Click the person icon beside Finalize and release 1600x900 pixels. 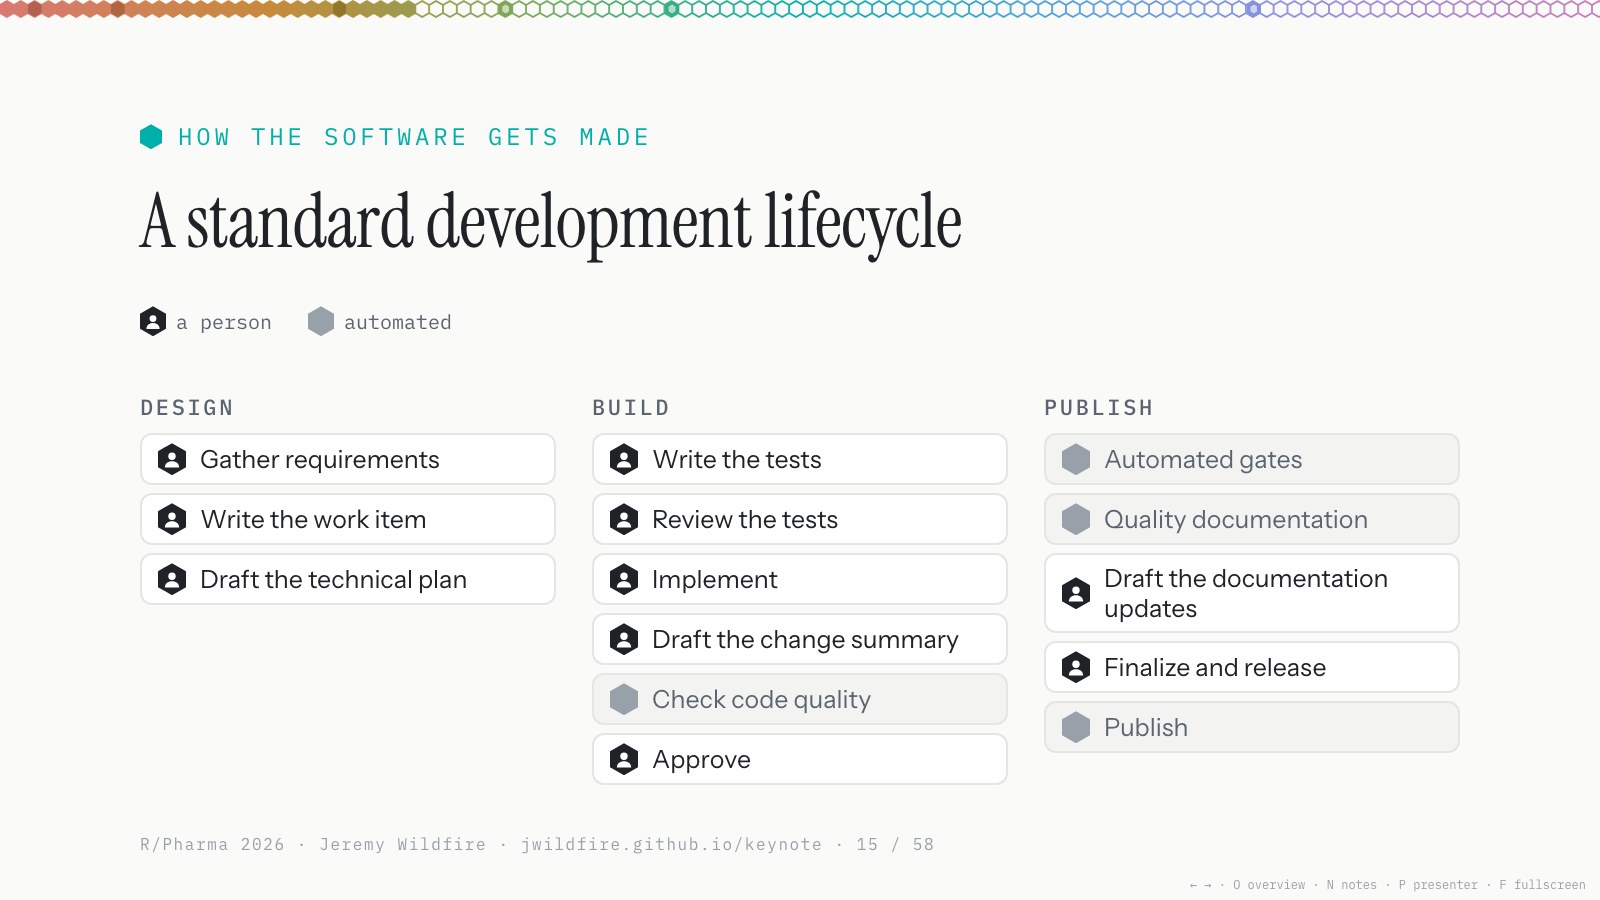(x=1076, y=668)
